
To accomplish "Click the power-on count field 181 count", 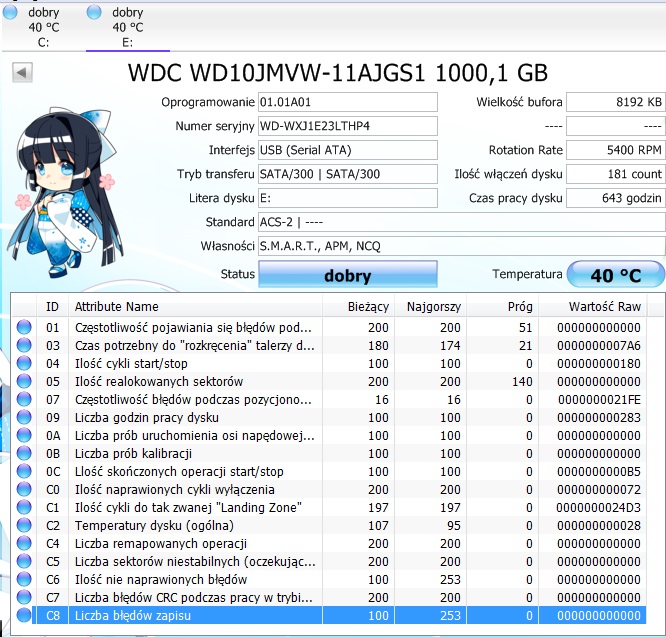I will [x=615, y=174].
